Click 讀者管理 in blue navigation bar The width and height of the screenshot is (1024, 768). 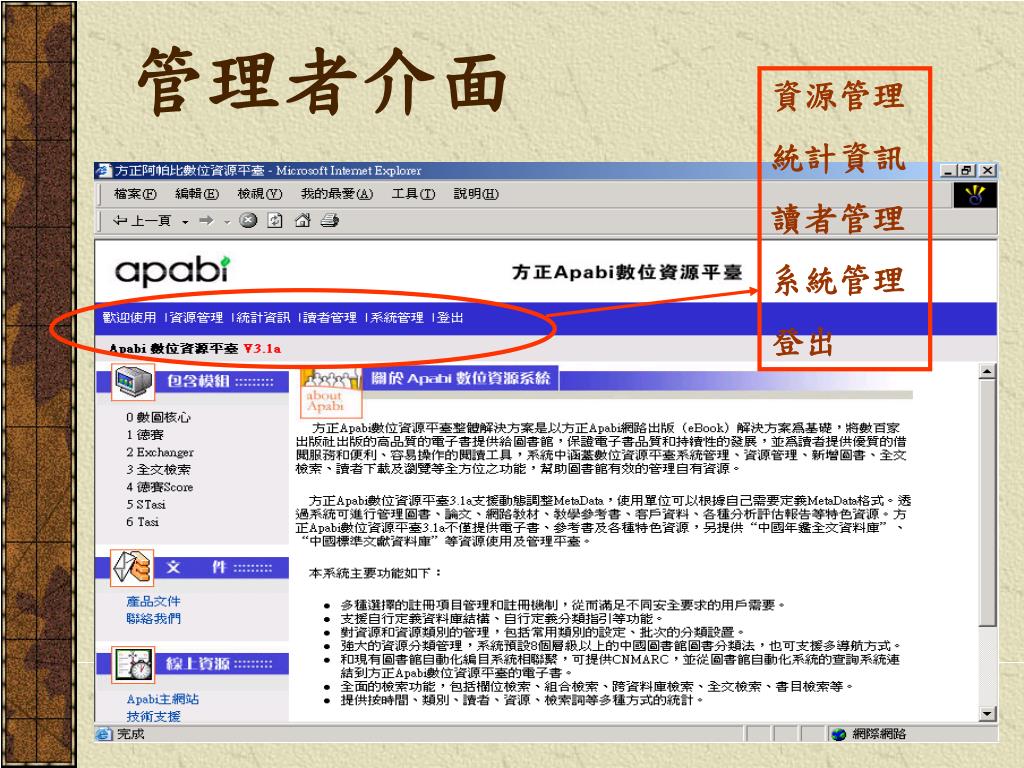tap(330, 317)
